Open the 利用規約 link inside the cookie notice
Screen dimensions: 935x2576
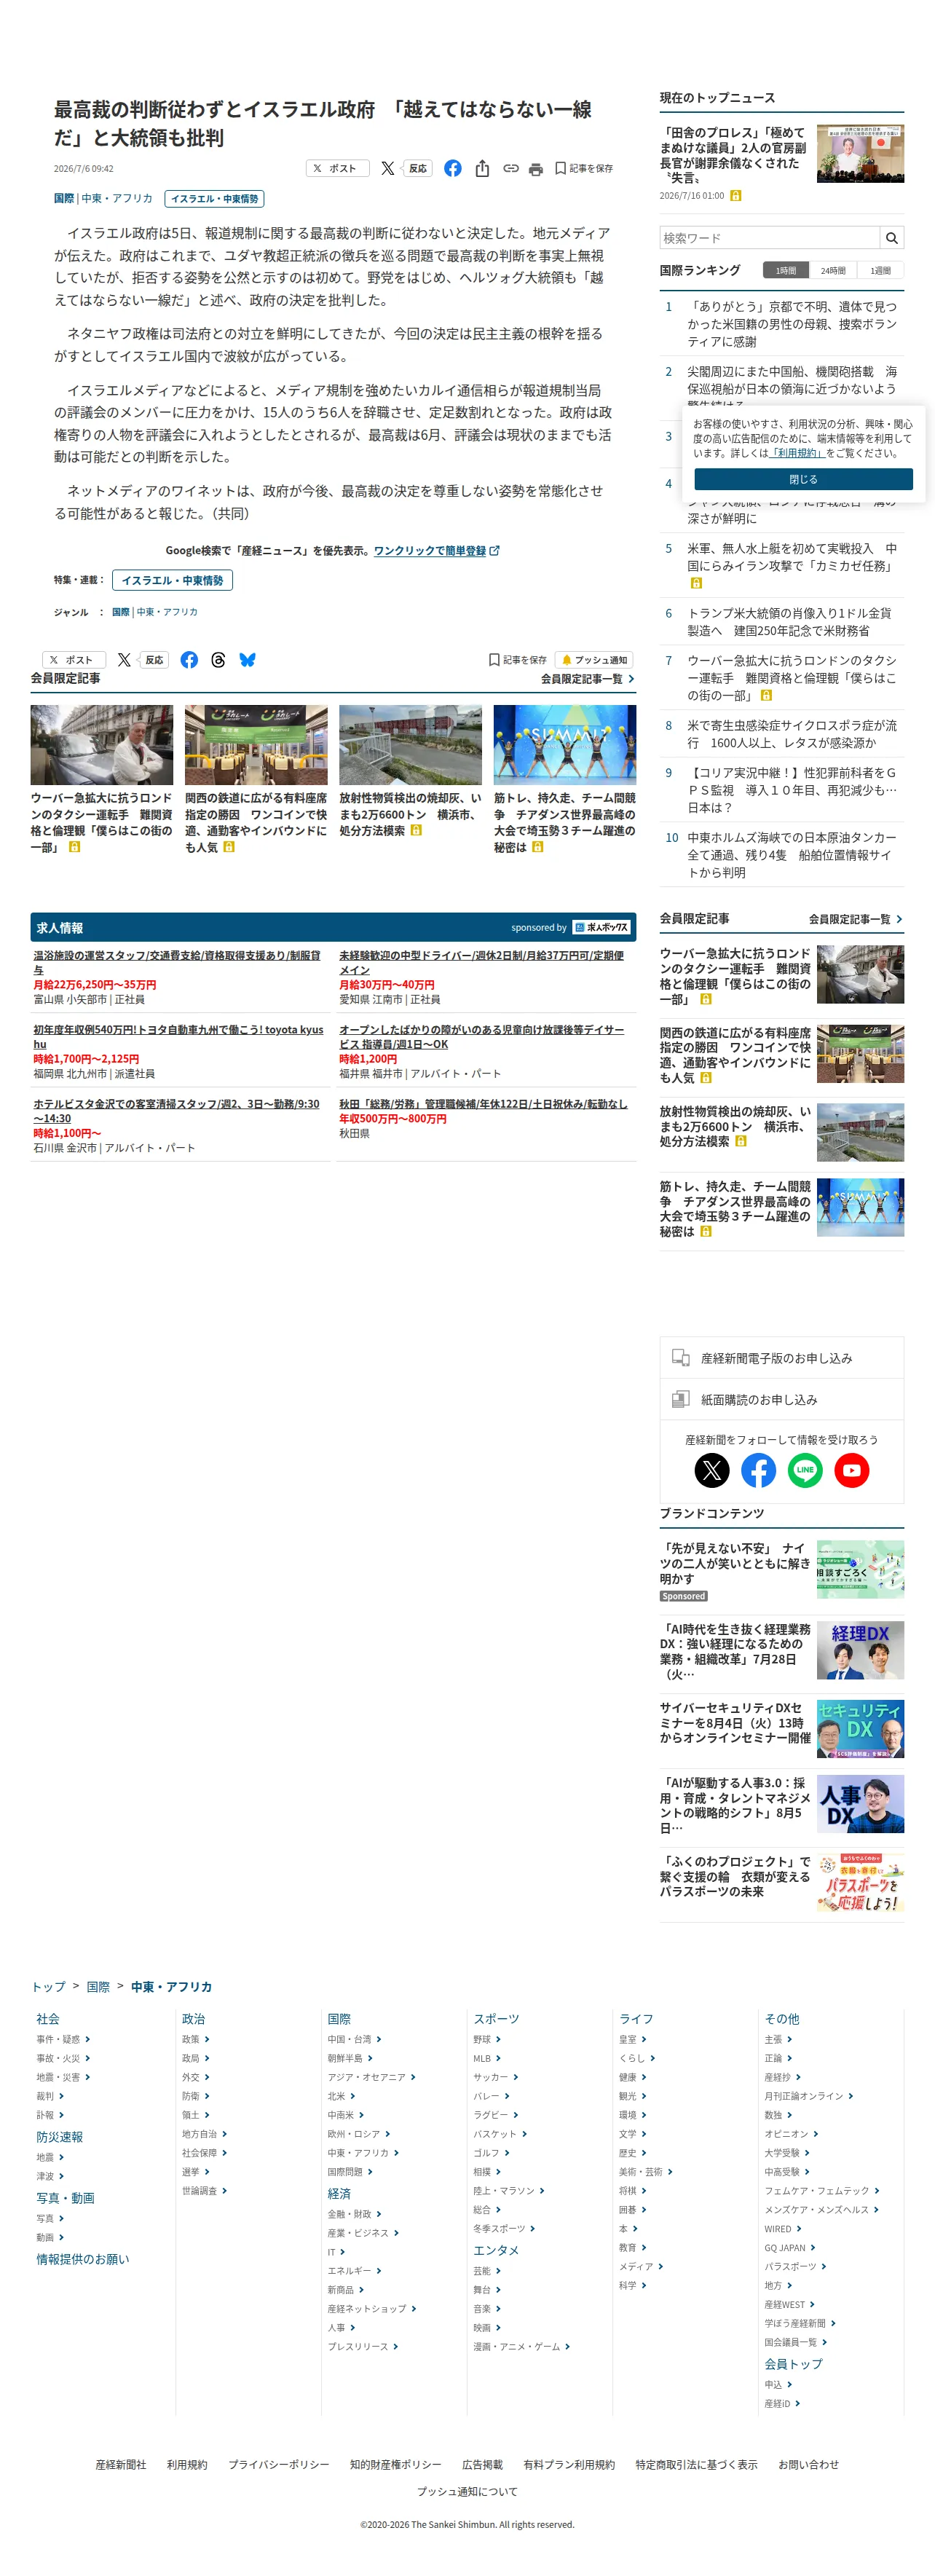[797, 453]
